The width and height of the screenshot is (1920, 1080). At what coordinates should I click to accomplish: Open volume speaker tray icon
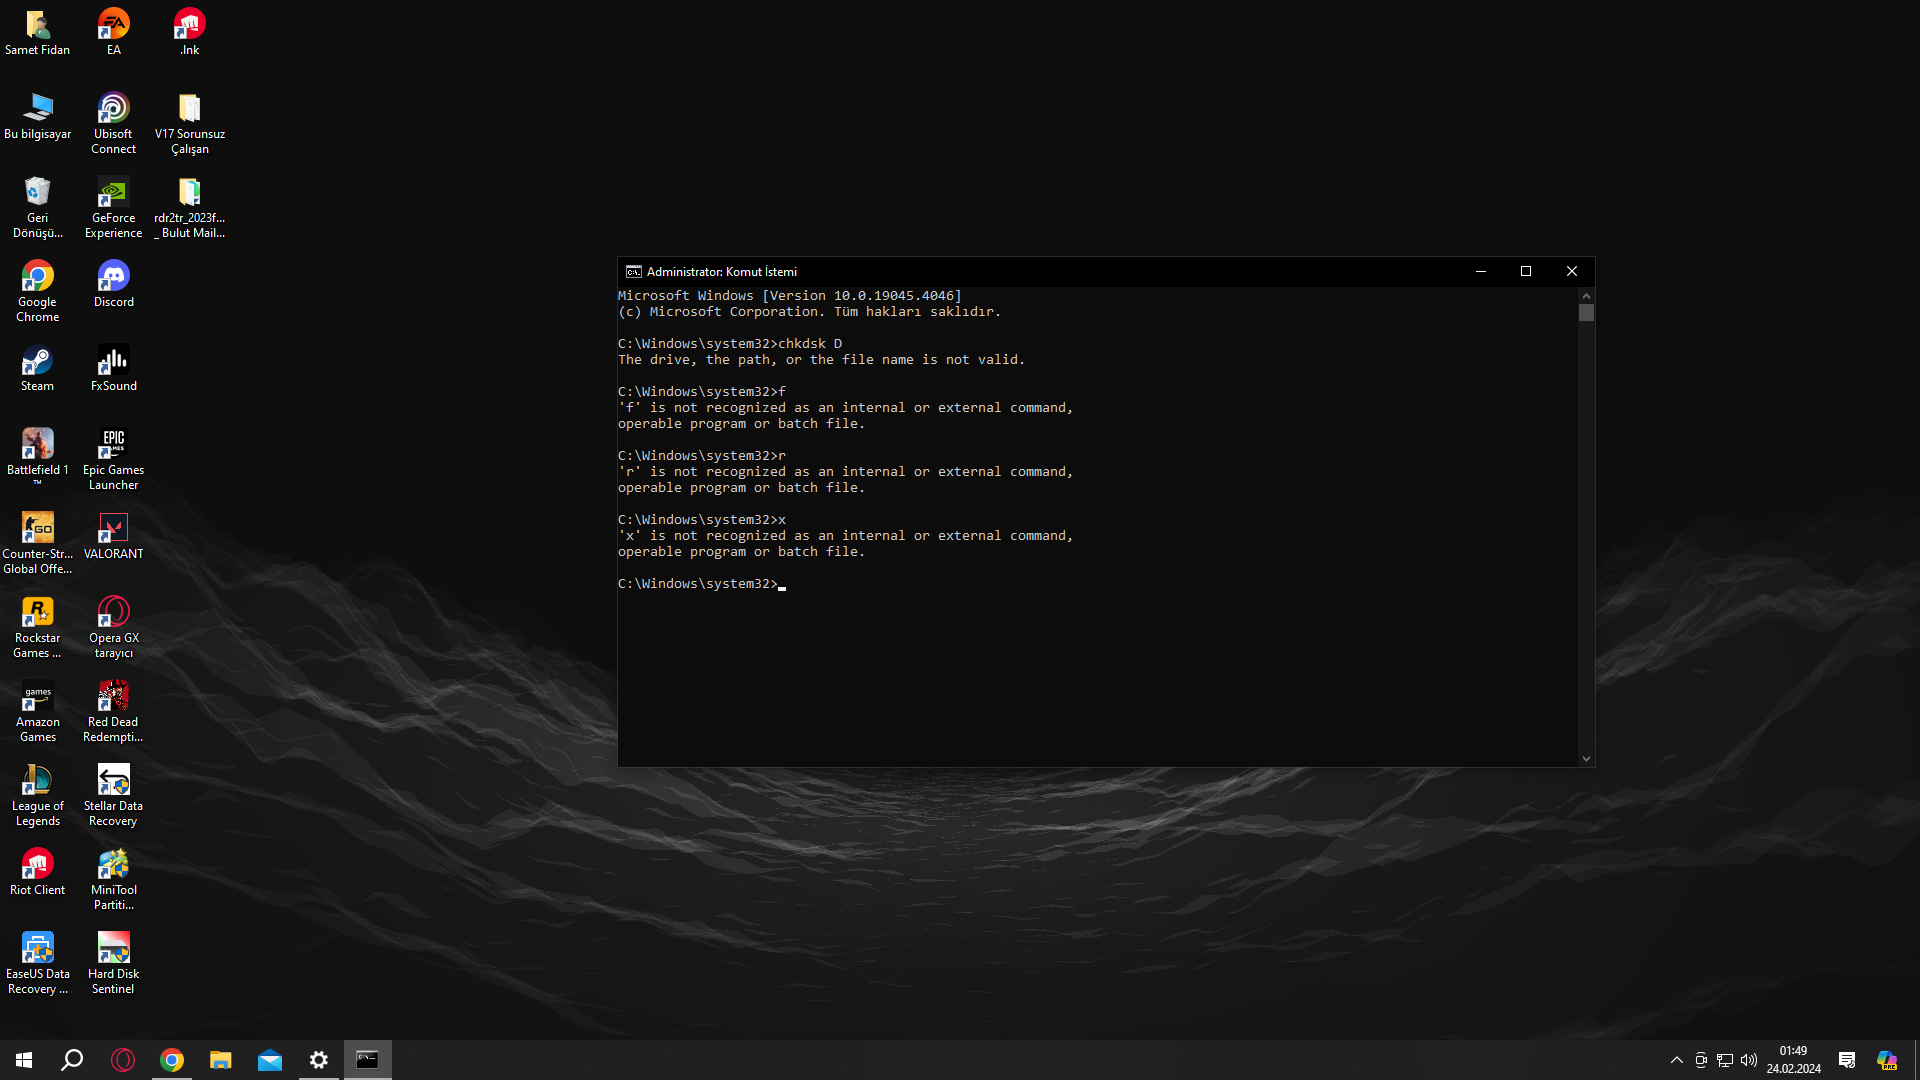tap(1749, 1060)
